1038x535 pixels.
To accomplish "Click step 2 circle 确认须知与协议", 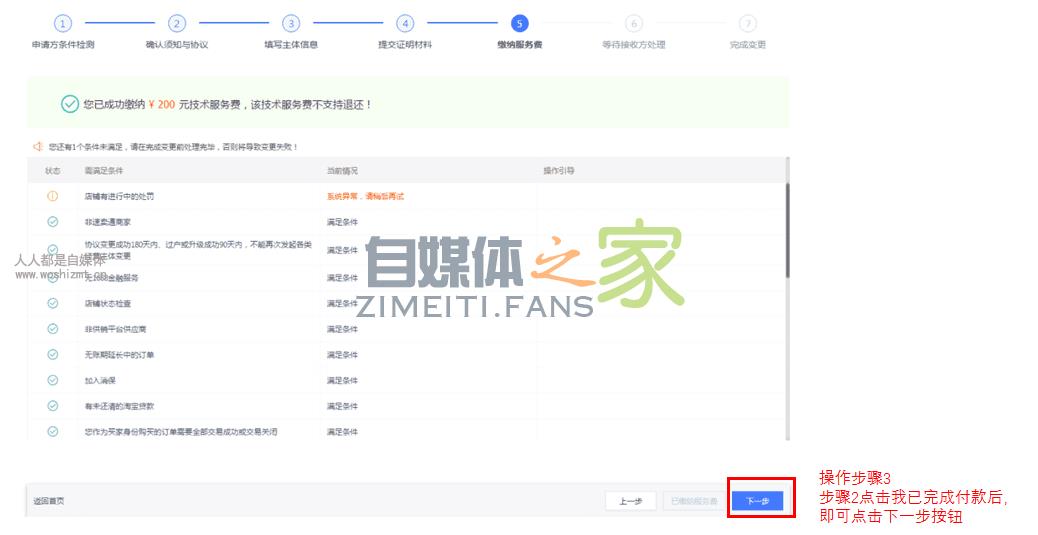I will click(176, 24).
